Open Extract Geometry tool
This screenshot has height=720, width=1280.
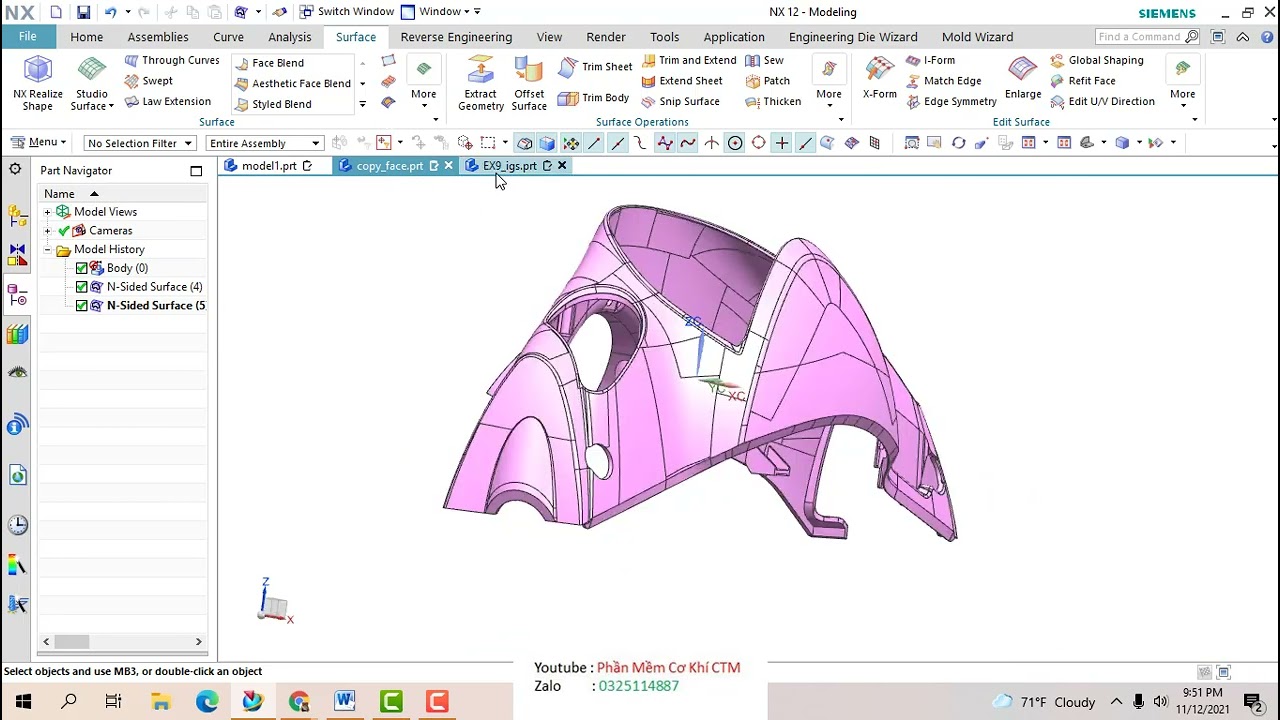pos(481,83)
